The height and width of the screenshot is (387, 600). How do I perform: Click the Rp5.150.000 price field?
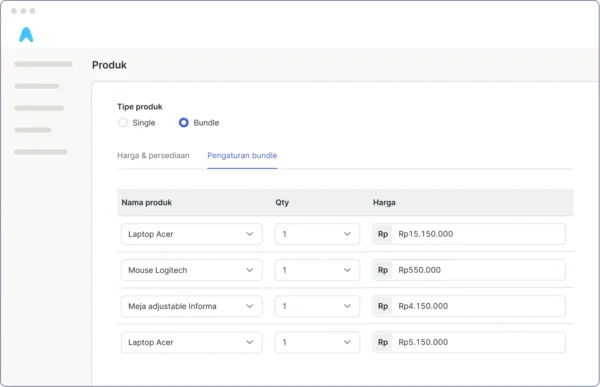[469, 342]
